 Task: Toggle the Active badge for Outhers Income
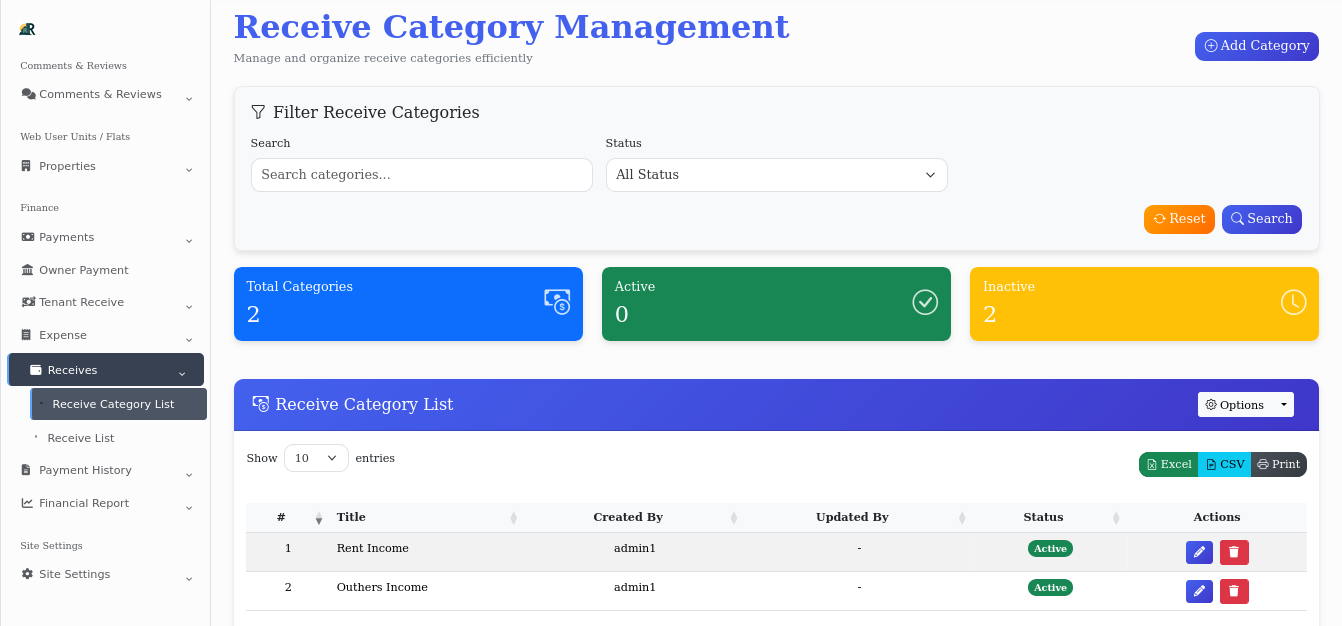1050,587
